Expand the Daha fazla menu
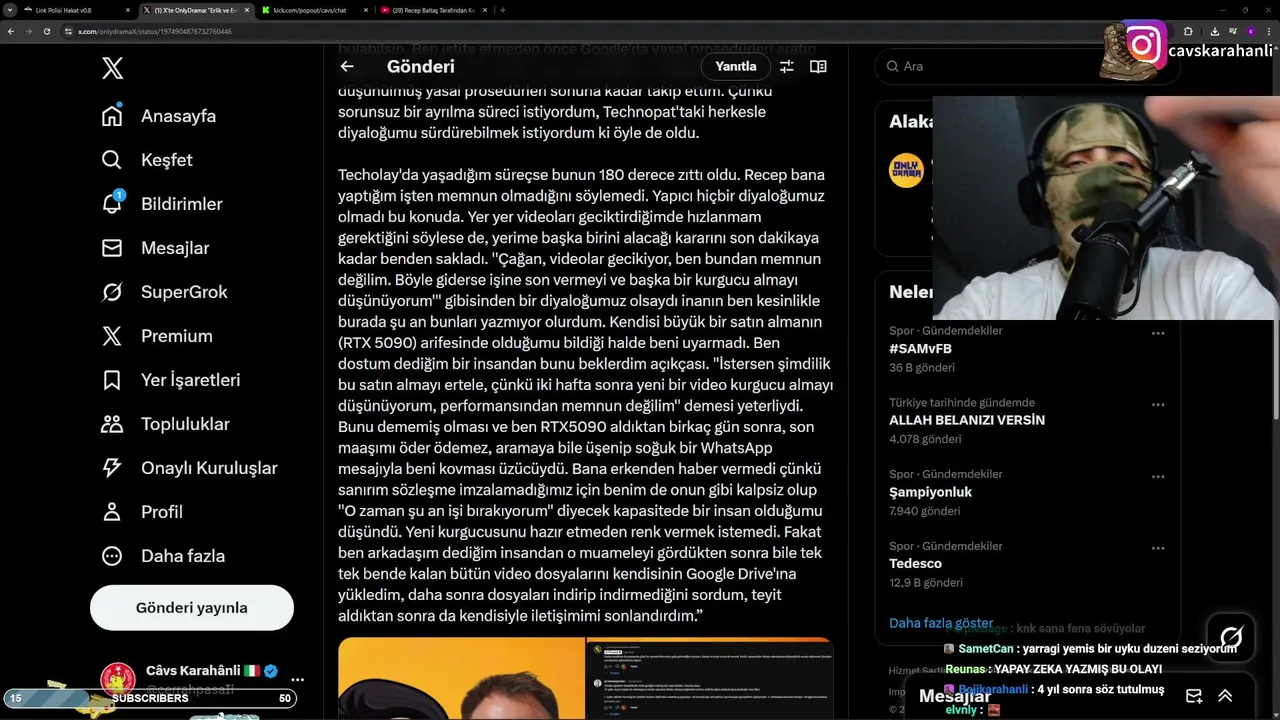 click(163, 556)
